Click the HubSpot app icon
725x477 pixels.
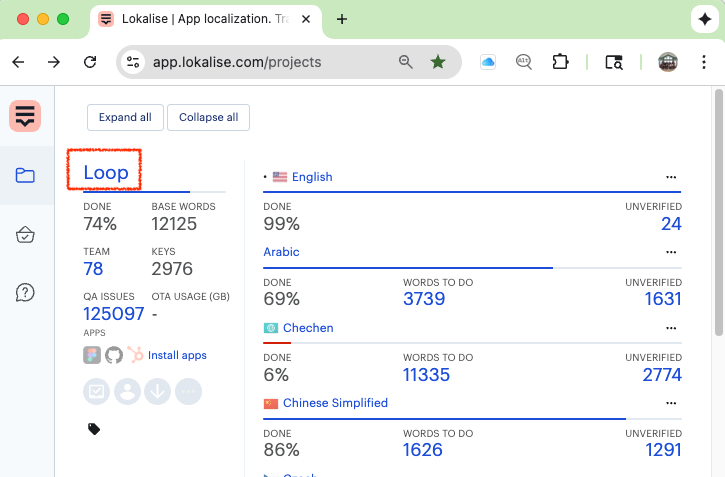[x=135, y=355]
